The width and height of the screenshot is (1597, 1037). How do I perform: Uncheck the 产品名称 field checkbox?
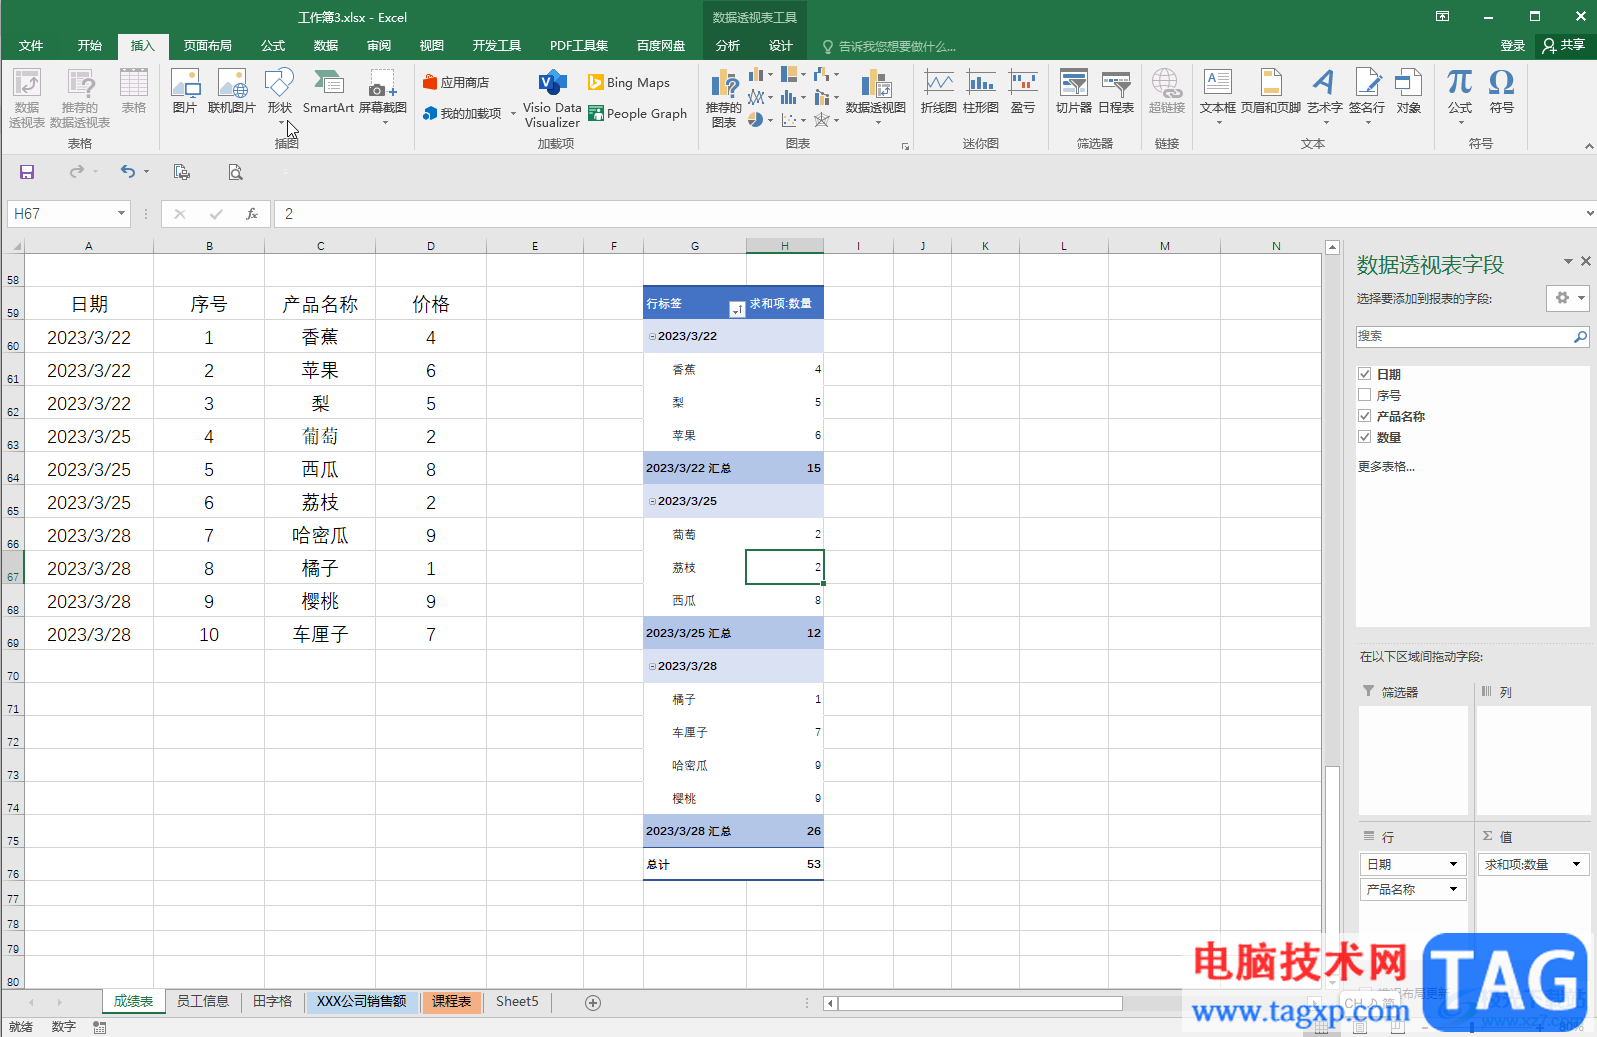tap(1364, 416)
